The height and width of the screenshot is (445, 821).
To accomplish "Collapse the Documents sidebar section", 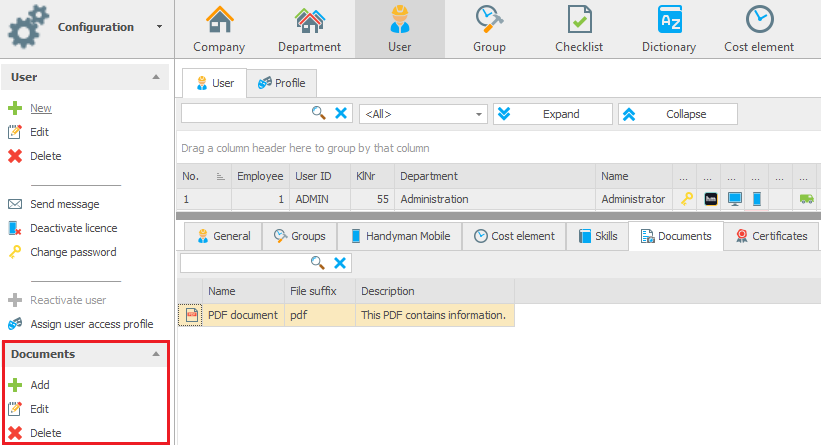I will (156, 354).
